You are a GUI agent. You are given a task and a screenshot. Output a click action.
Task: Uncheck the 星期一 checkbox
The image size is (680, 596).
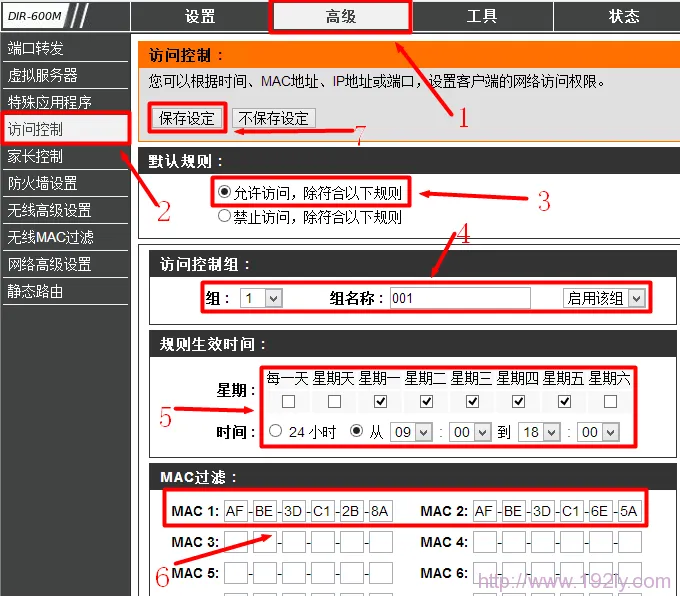click(380, 401)
